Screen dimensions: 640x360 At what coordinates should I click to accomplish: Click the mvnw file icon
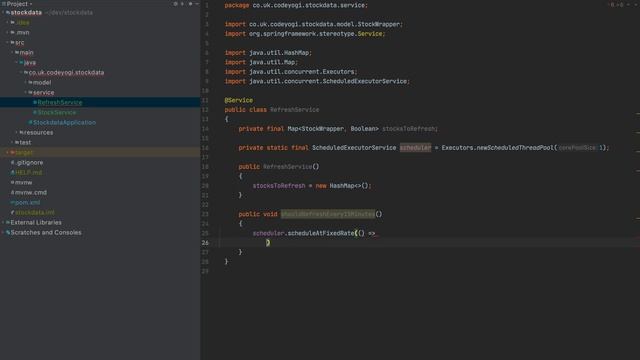[x=13, y=182]
